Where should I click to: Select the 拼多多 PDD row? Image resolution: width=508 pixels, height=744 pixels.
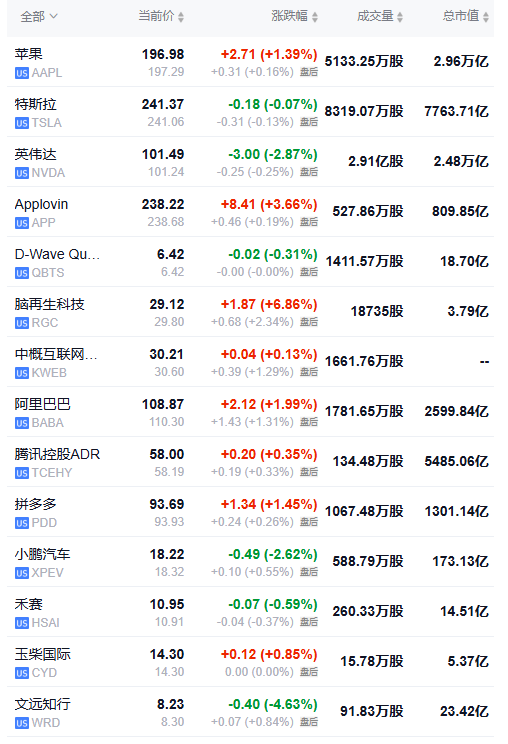pyautogui.click(x=250, y=512)
